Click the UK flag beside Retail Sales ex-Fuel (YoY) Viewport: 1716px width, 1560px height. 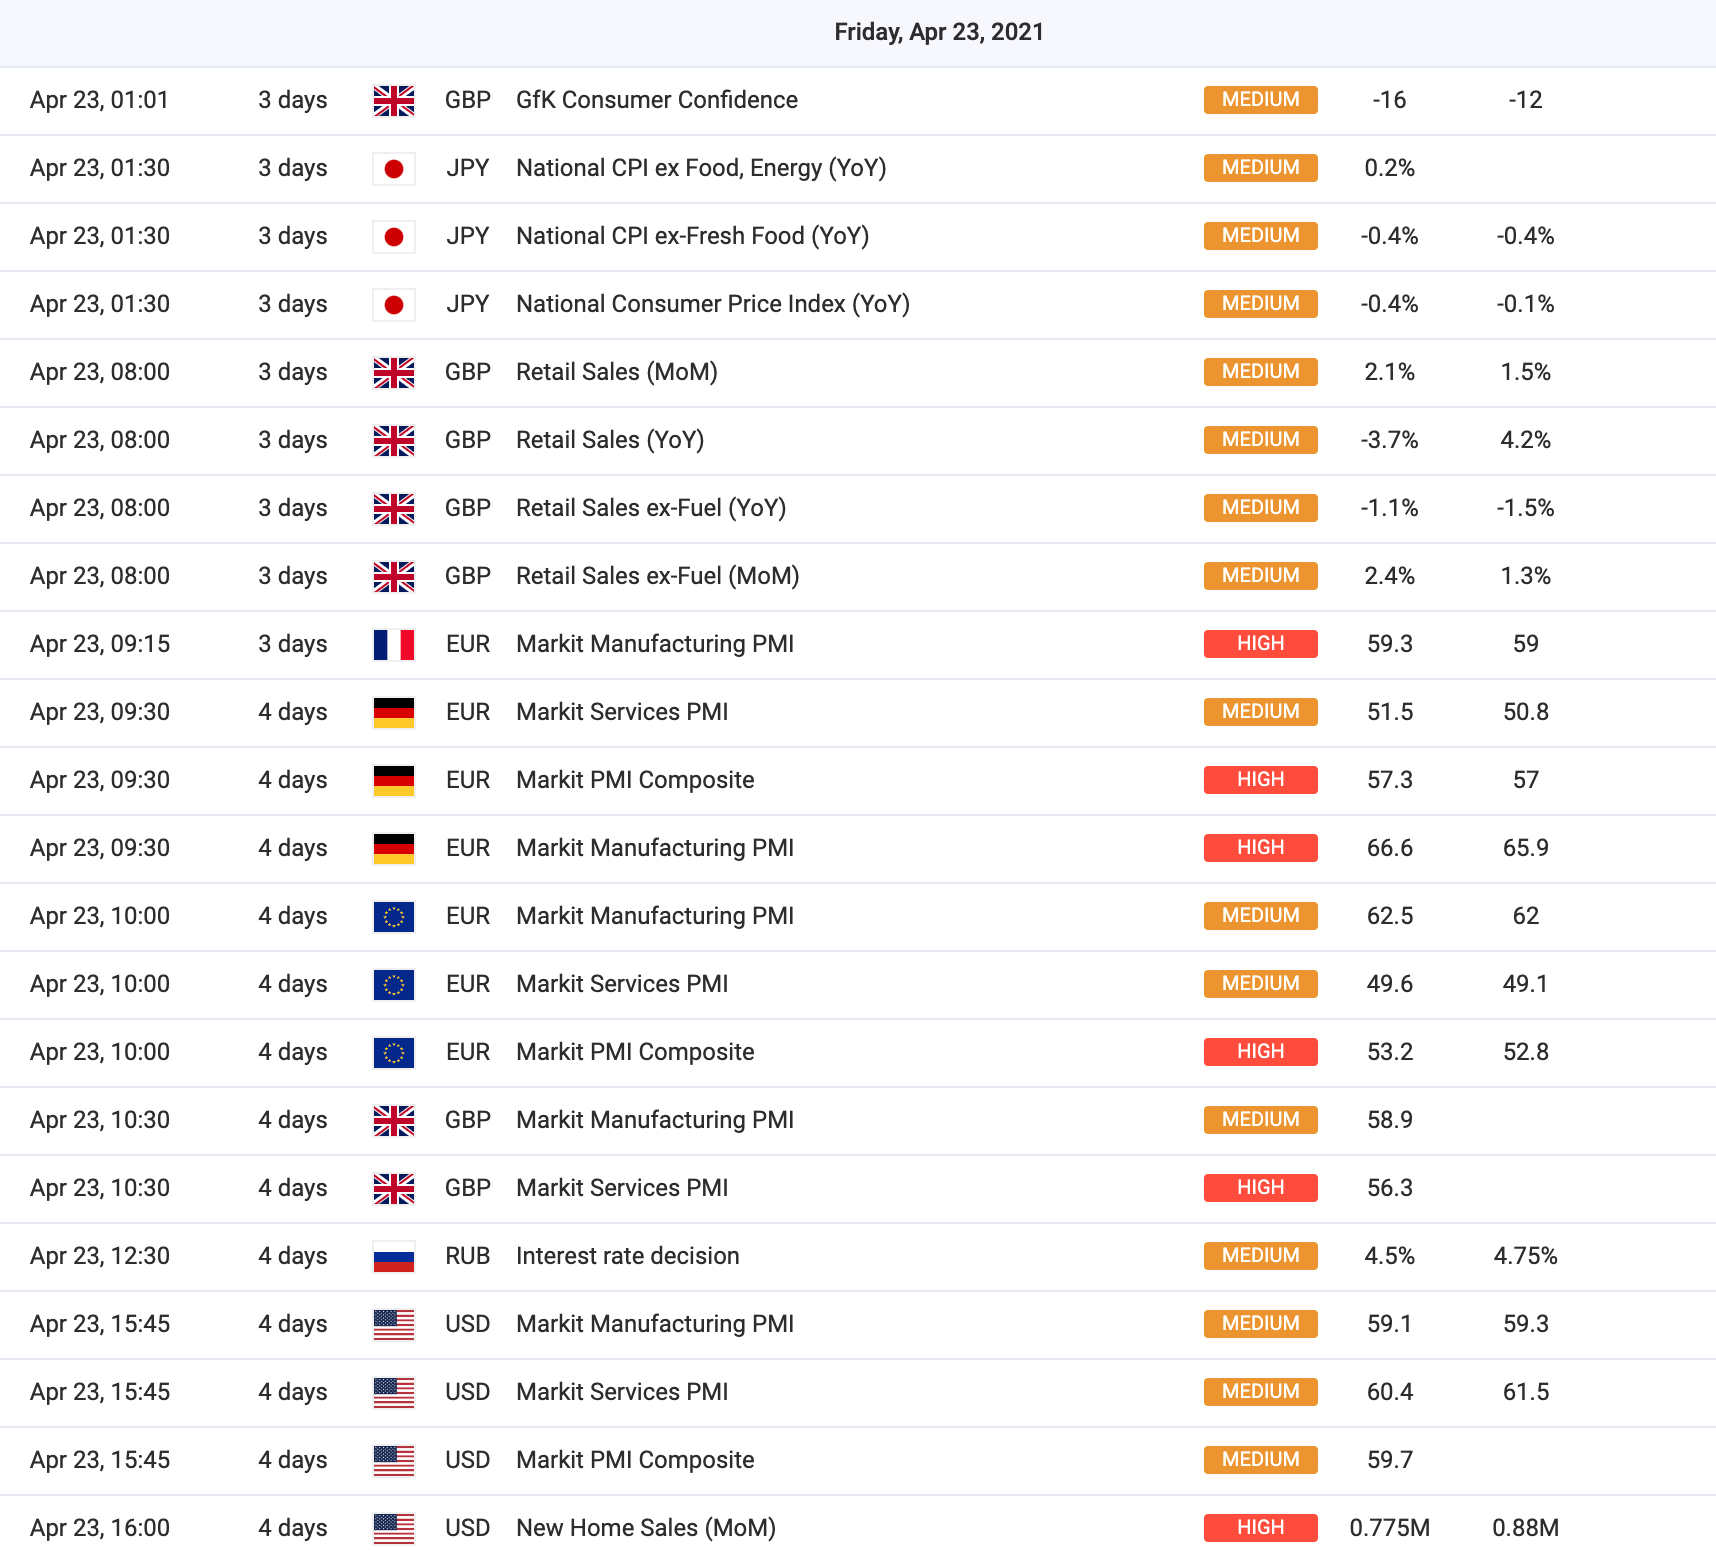[394, 508]
